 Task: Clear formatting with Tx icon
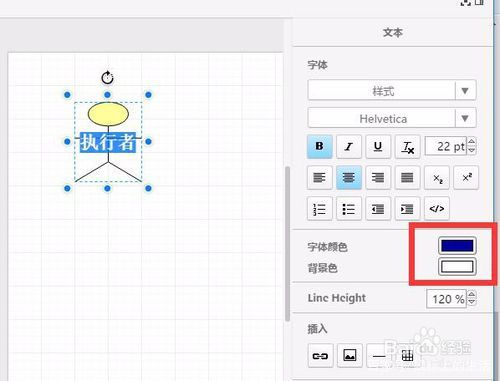(407, 146)
